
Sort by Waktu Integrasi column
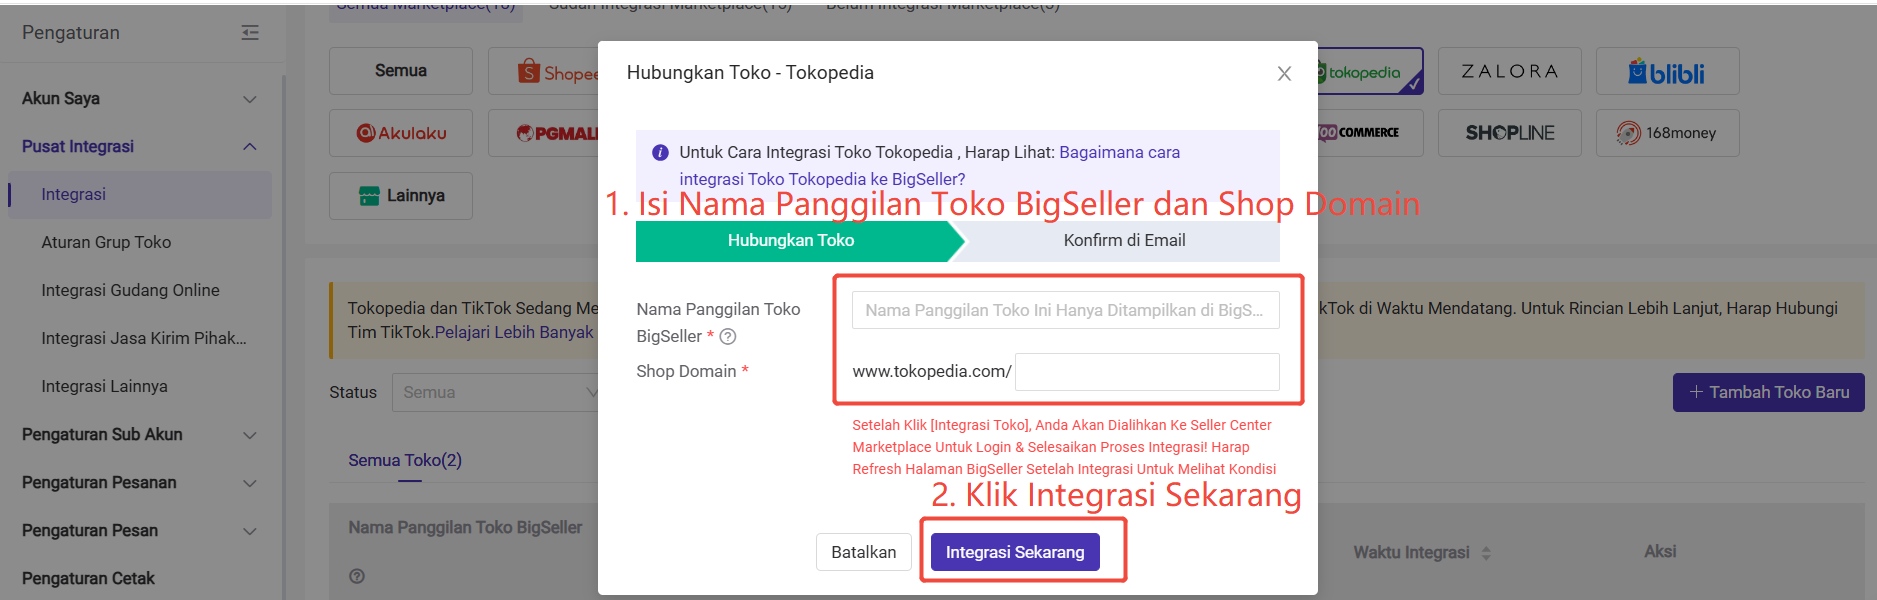click(1486, 553)
